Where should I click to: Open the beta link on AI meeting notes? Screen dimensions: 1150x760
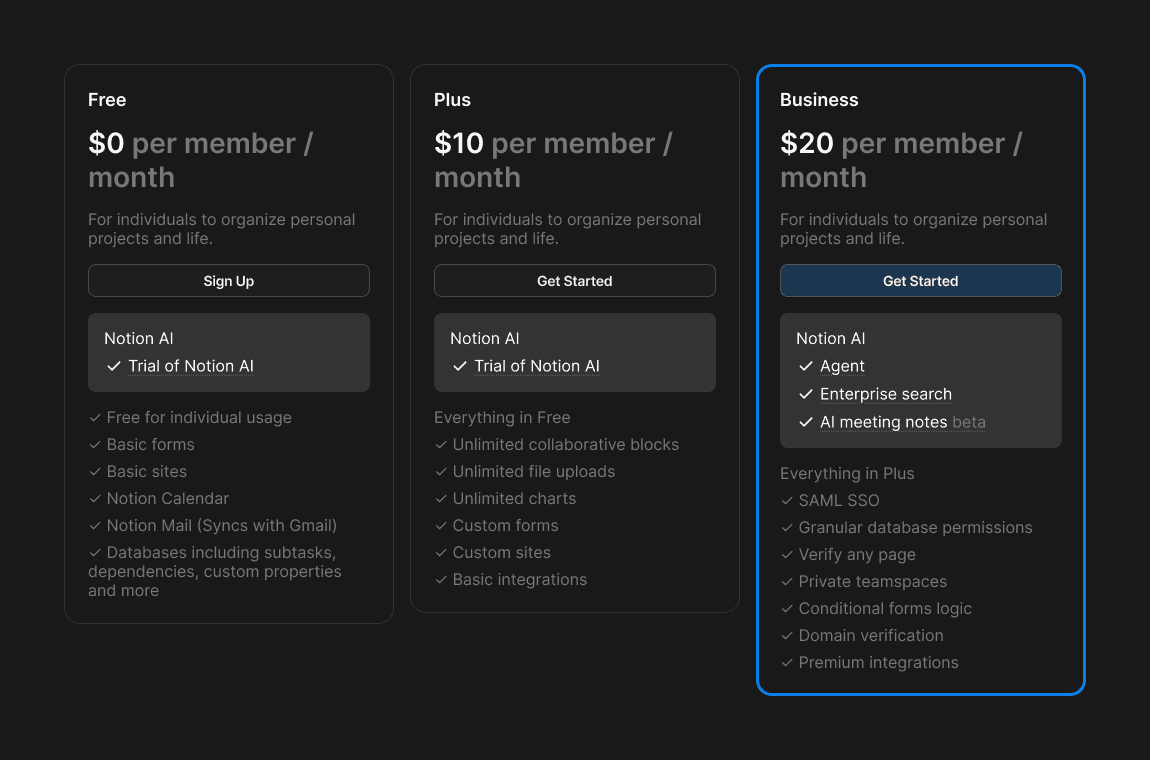pyautogui.click(x=970, y=422)
